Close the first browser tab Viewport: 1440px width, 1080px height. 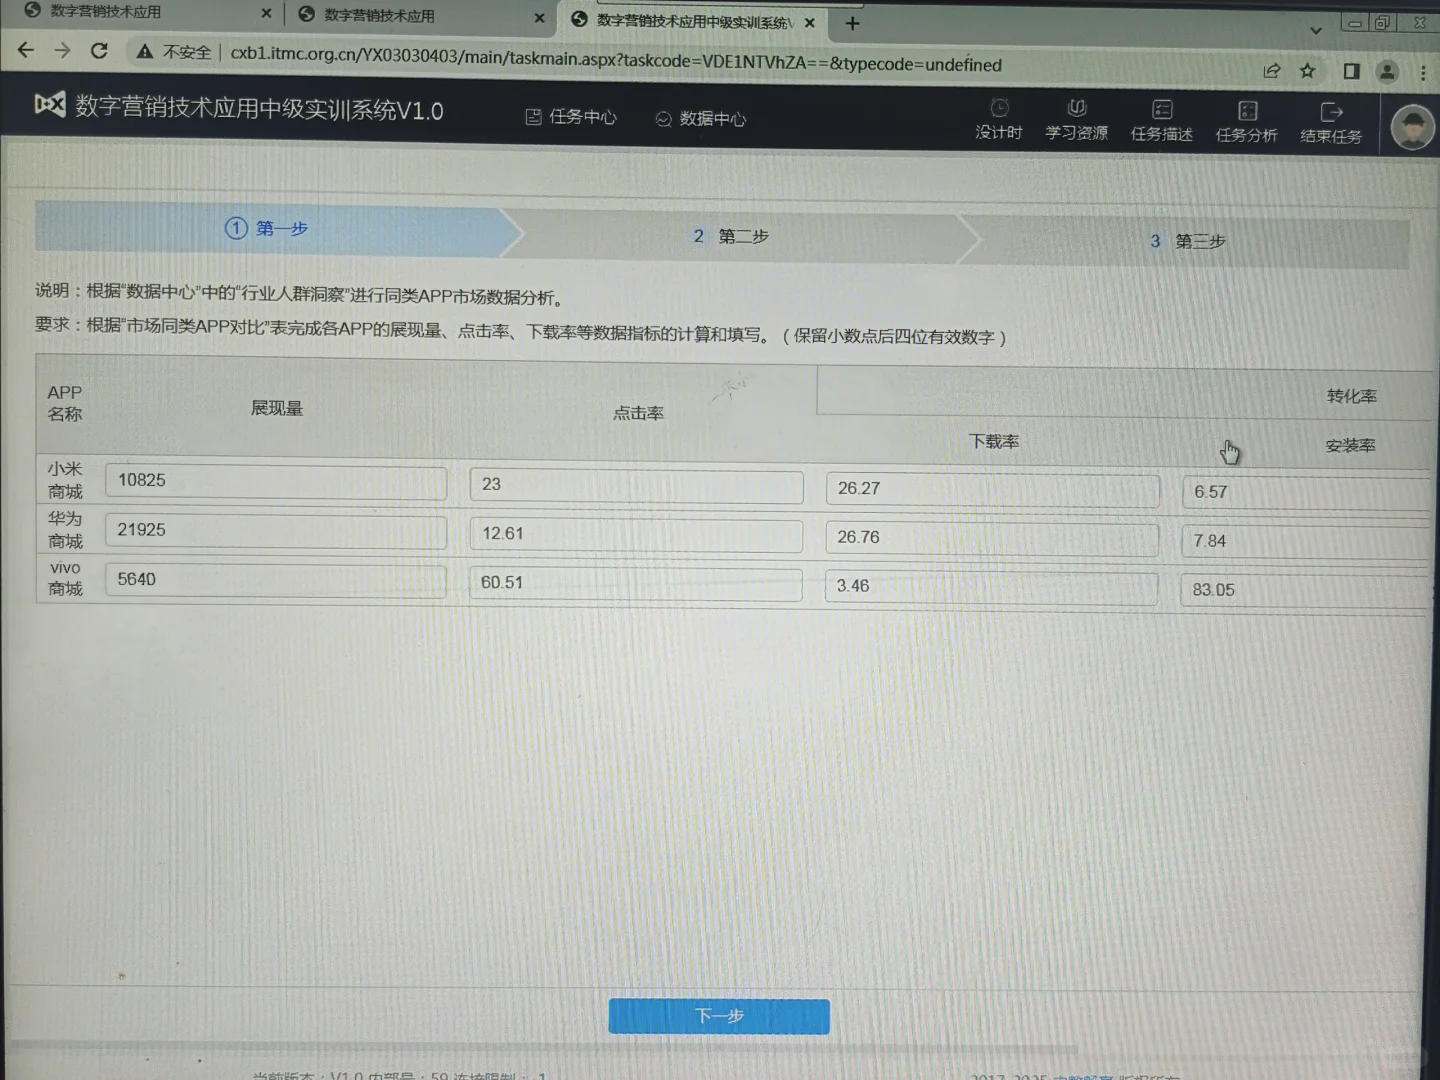pyautogui.click(x=266, y=13)
